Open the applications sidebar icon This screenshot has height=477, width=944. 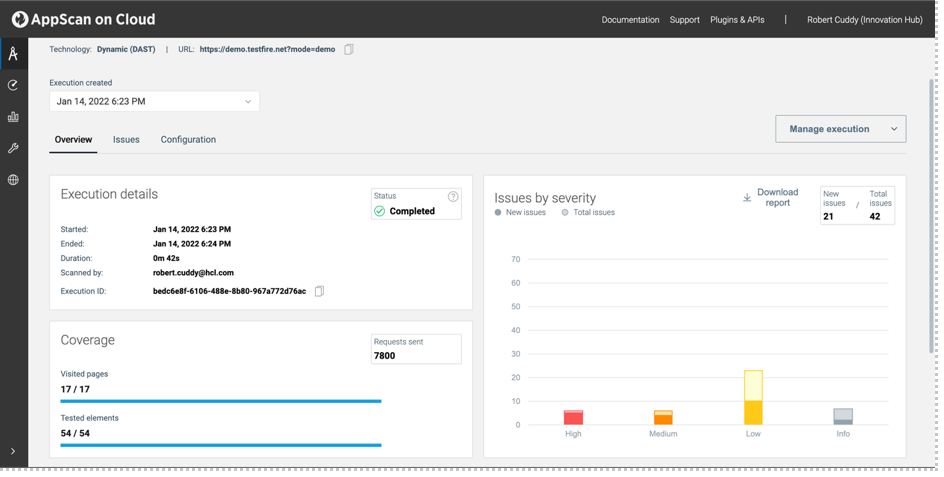(x=13, y=54)
